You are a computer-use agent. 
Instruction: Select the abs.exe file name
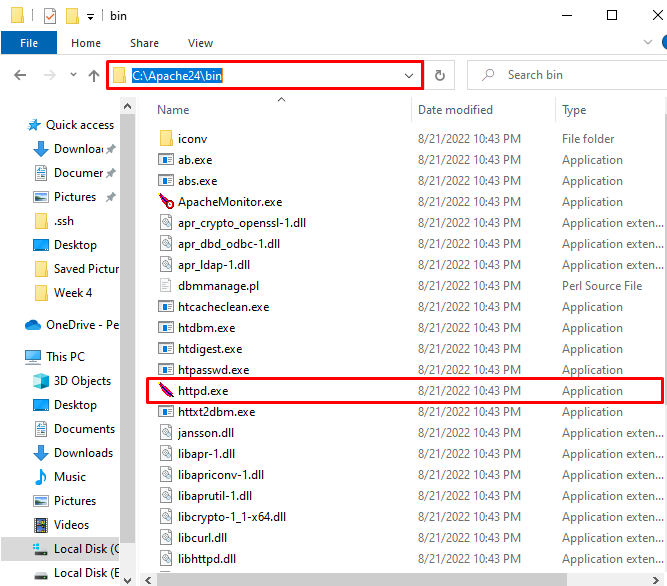(197, 181)
